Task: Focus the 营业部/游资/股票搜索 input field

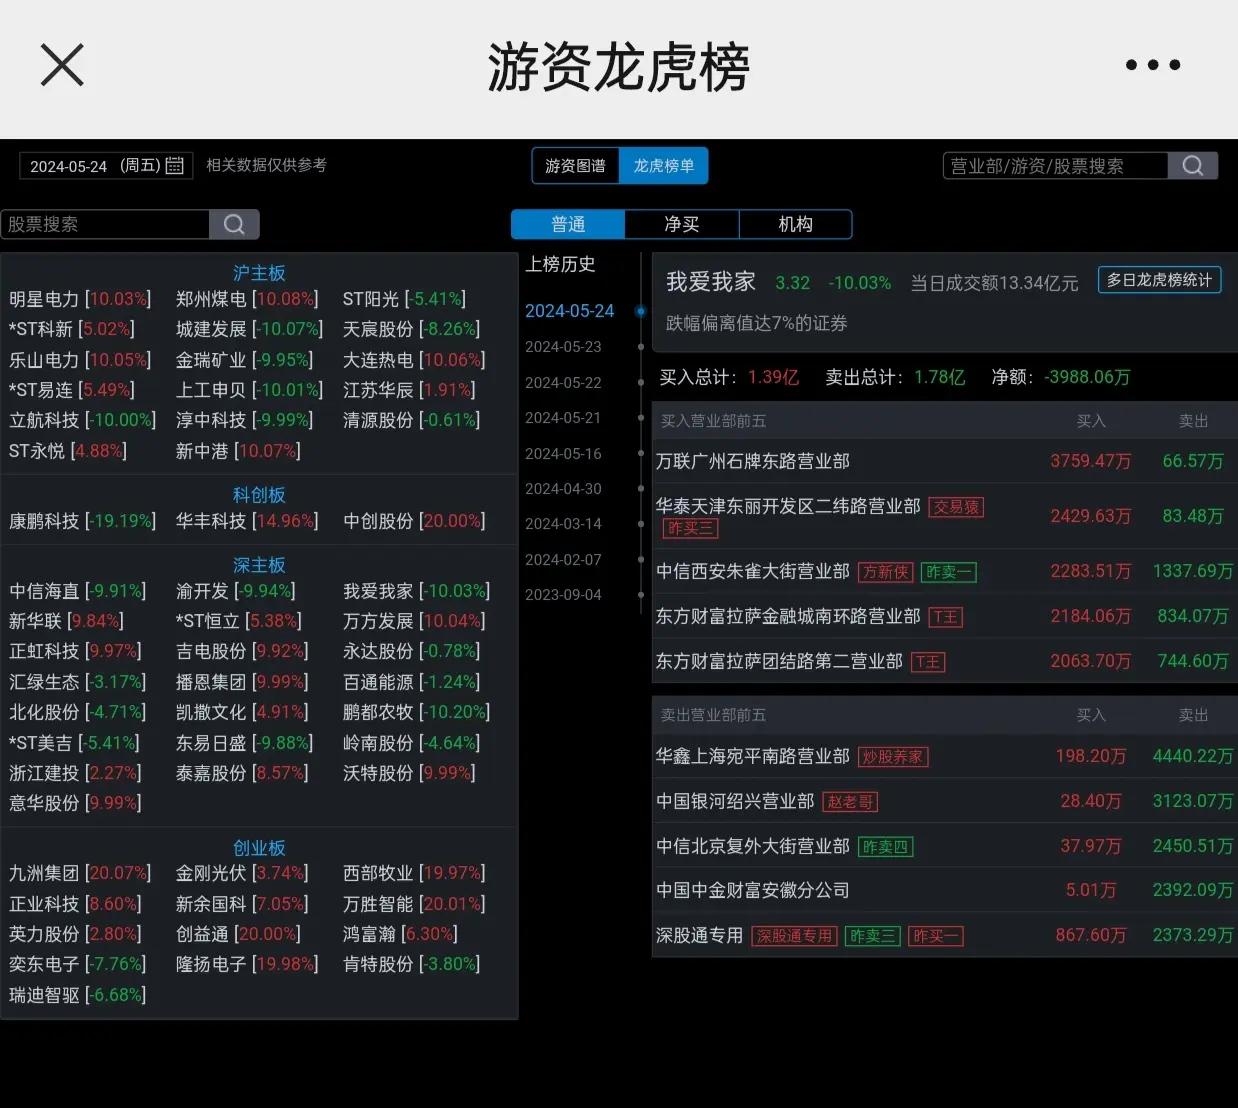Action: click(x=1055, y=166)
